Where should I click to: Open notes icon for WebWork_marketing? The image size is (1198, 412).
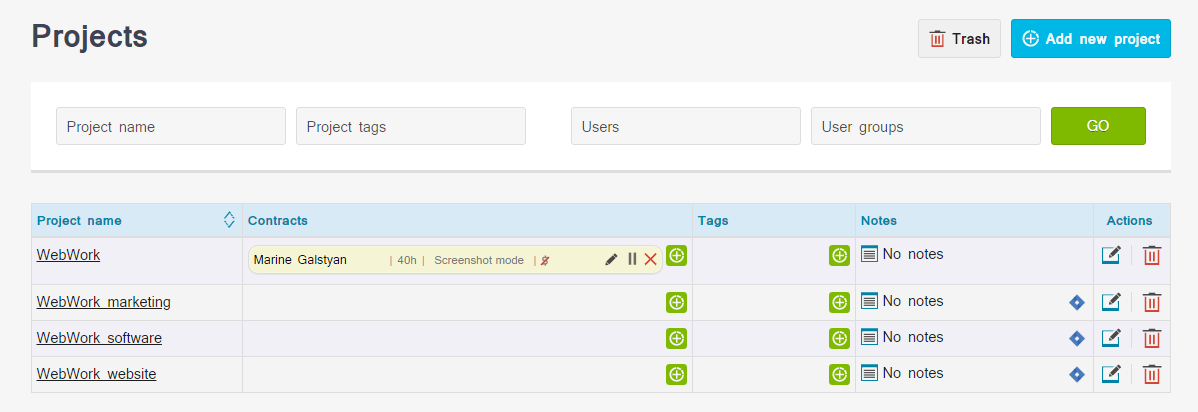(x=869, y=301)
